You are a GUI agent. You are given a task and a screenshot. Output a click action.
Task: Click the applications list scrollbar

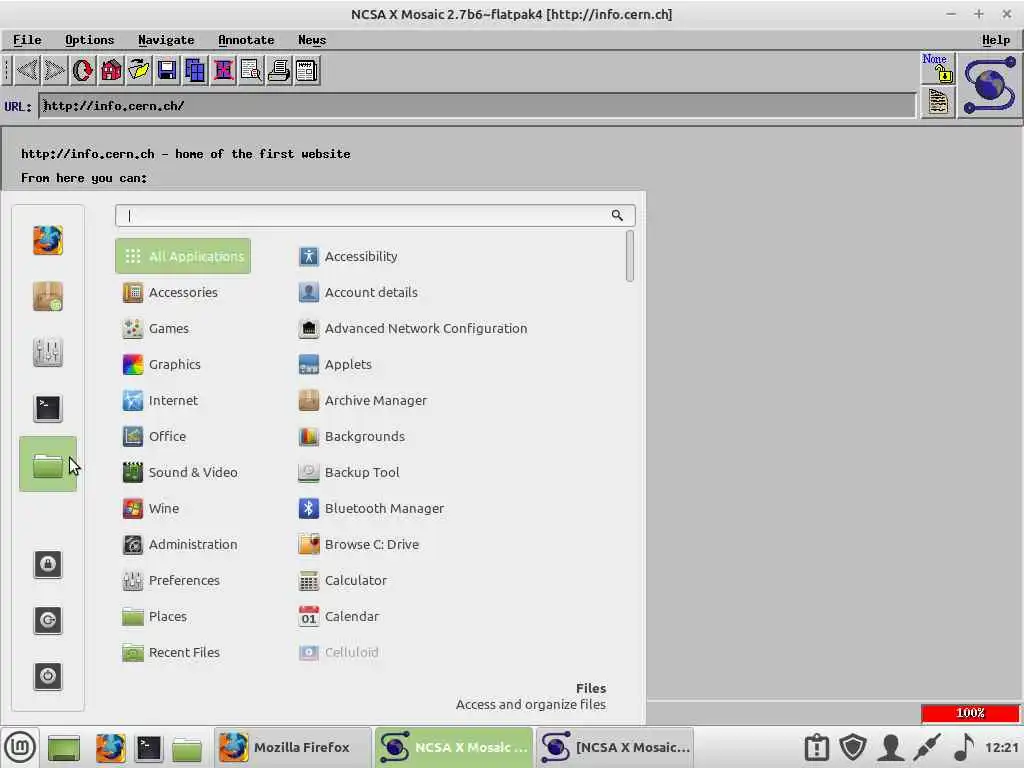(x=630, y=256)
